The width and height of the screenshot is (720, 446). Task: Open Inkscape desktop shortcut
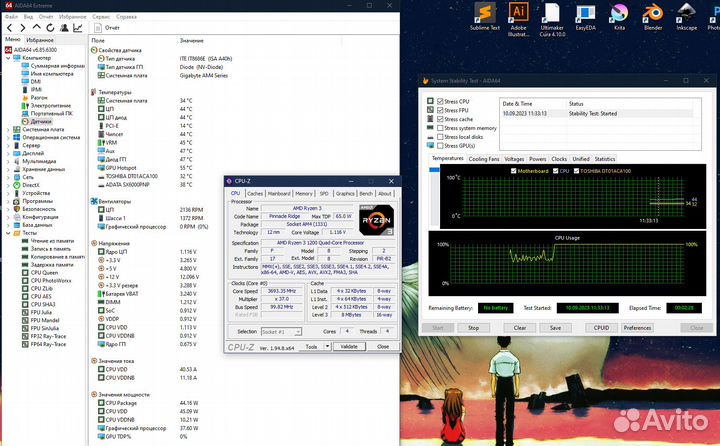click(686, 16)
